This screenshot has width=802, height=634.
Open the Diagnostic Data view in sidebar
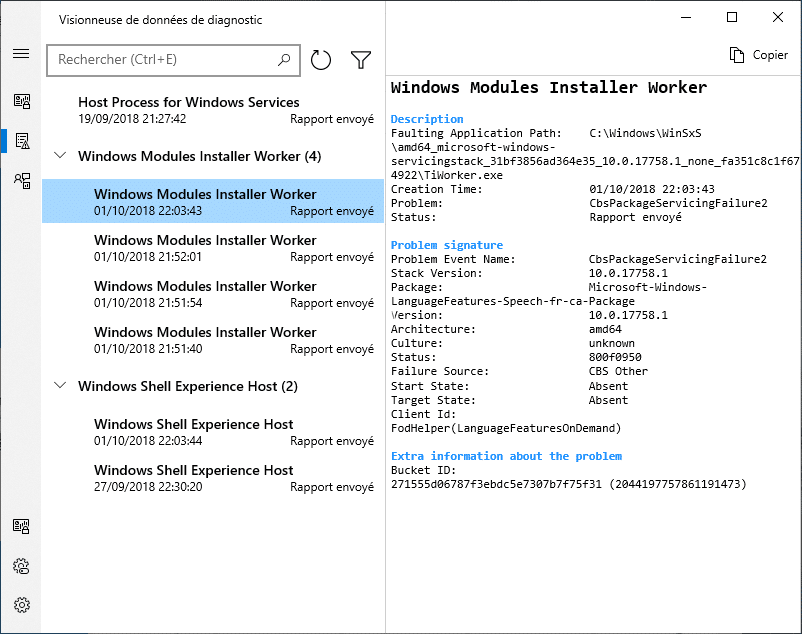21,100
